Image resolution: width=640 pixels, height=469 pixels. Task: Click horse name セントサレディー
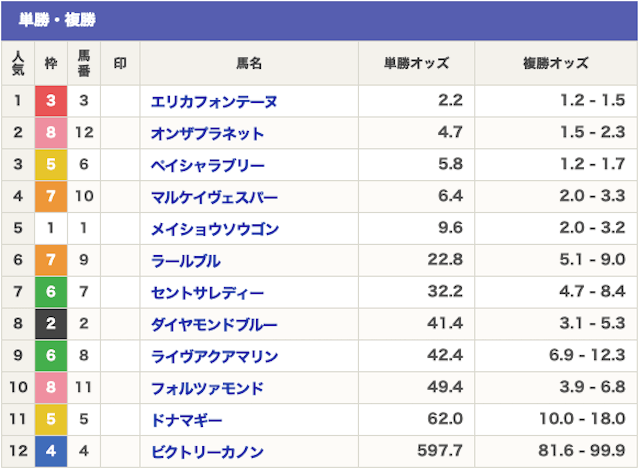(207, 292)
